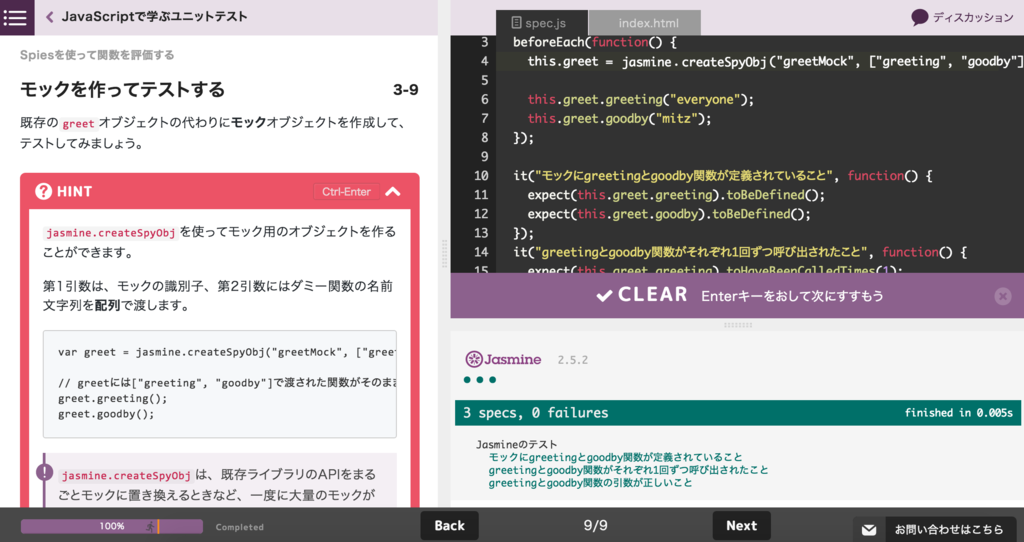Click the Next button
The image size is (1024, 542).
(741, 526)
